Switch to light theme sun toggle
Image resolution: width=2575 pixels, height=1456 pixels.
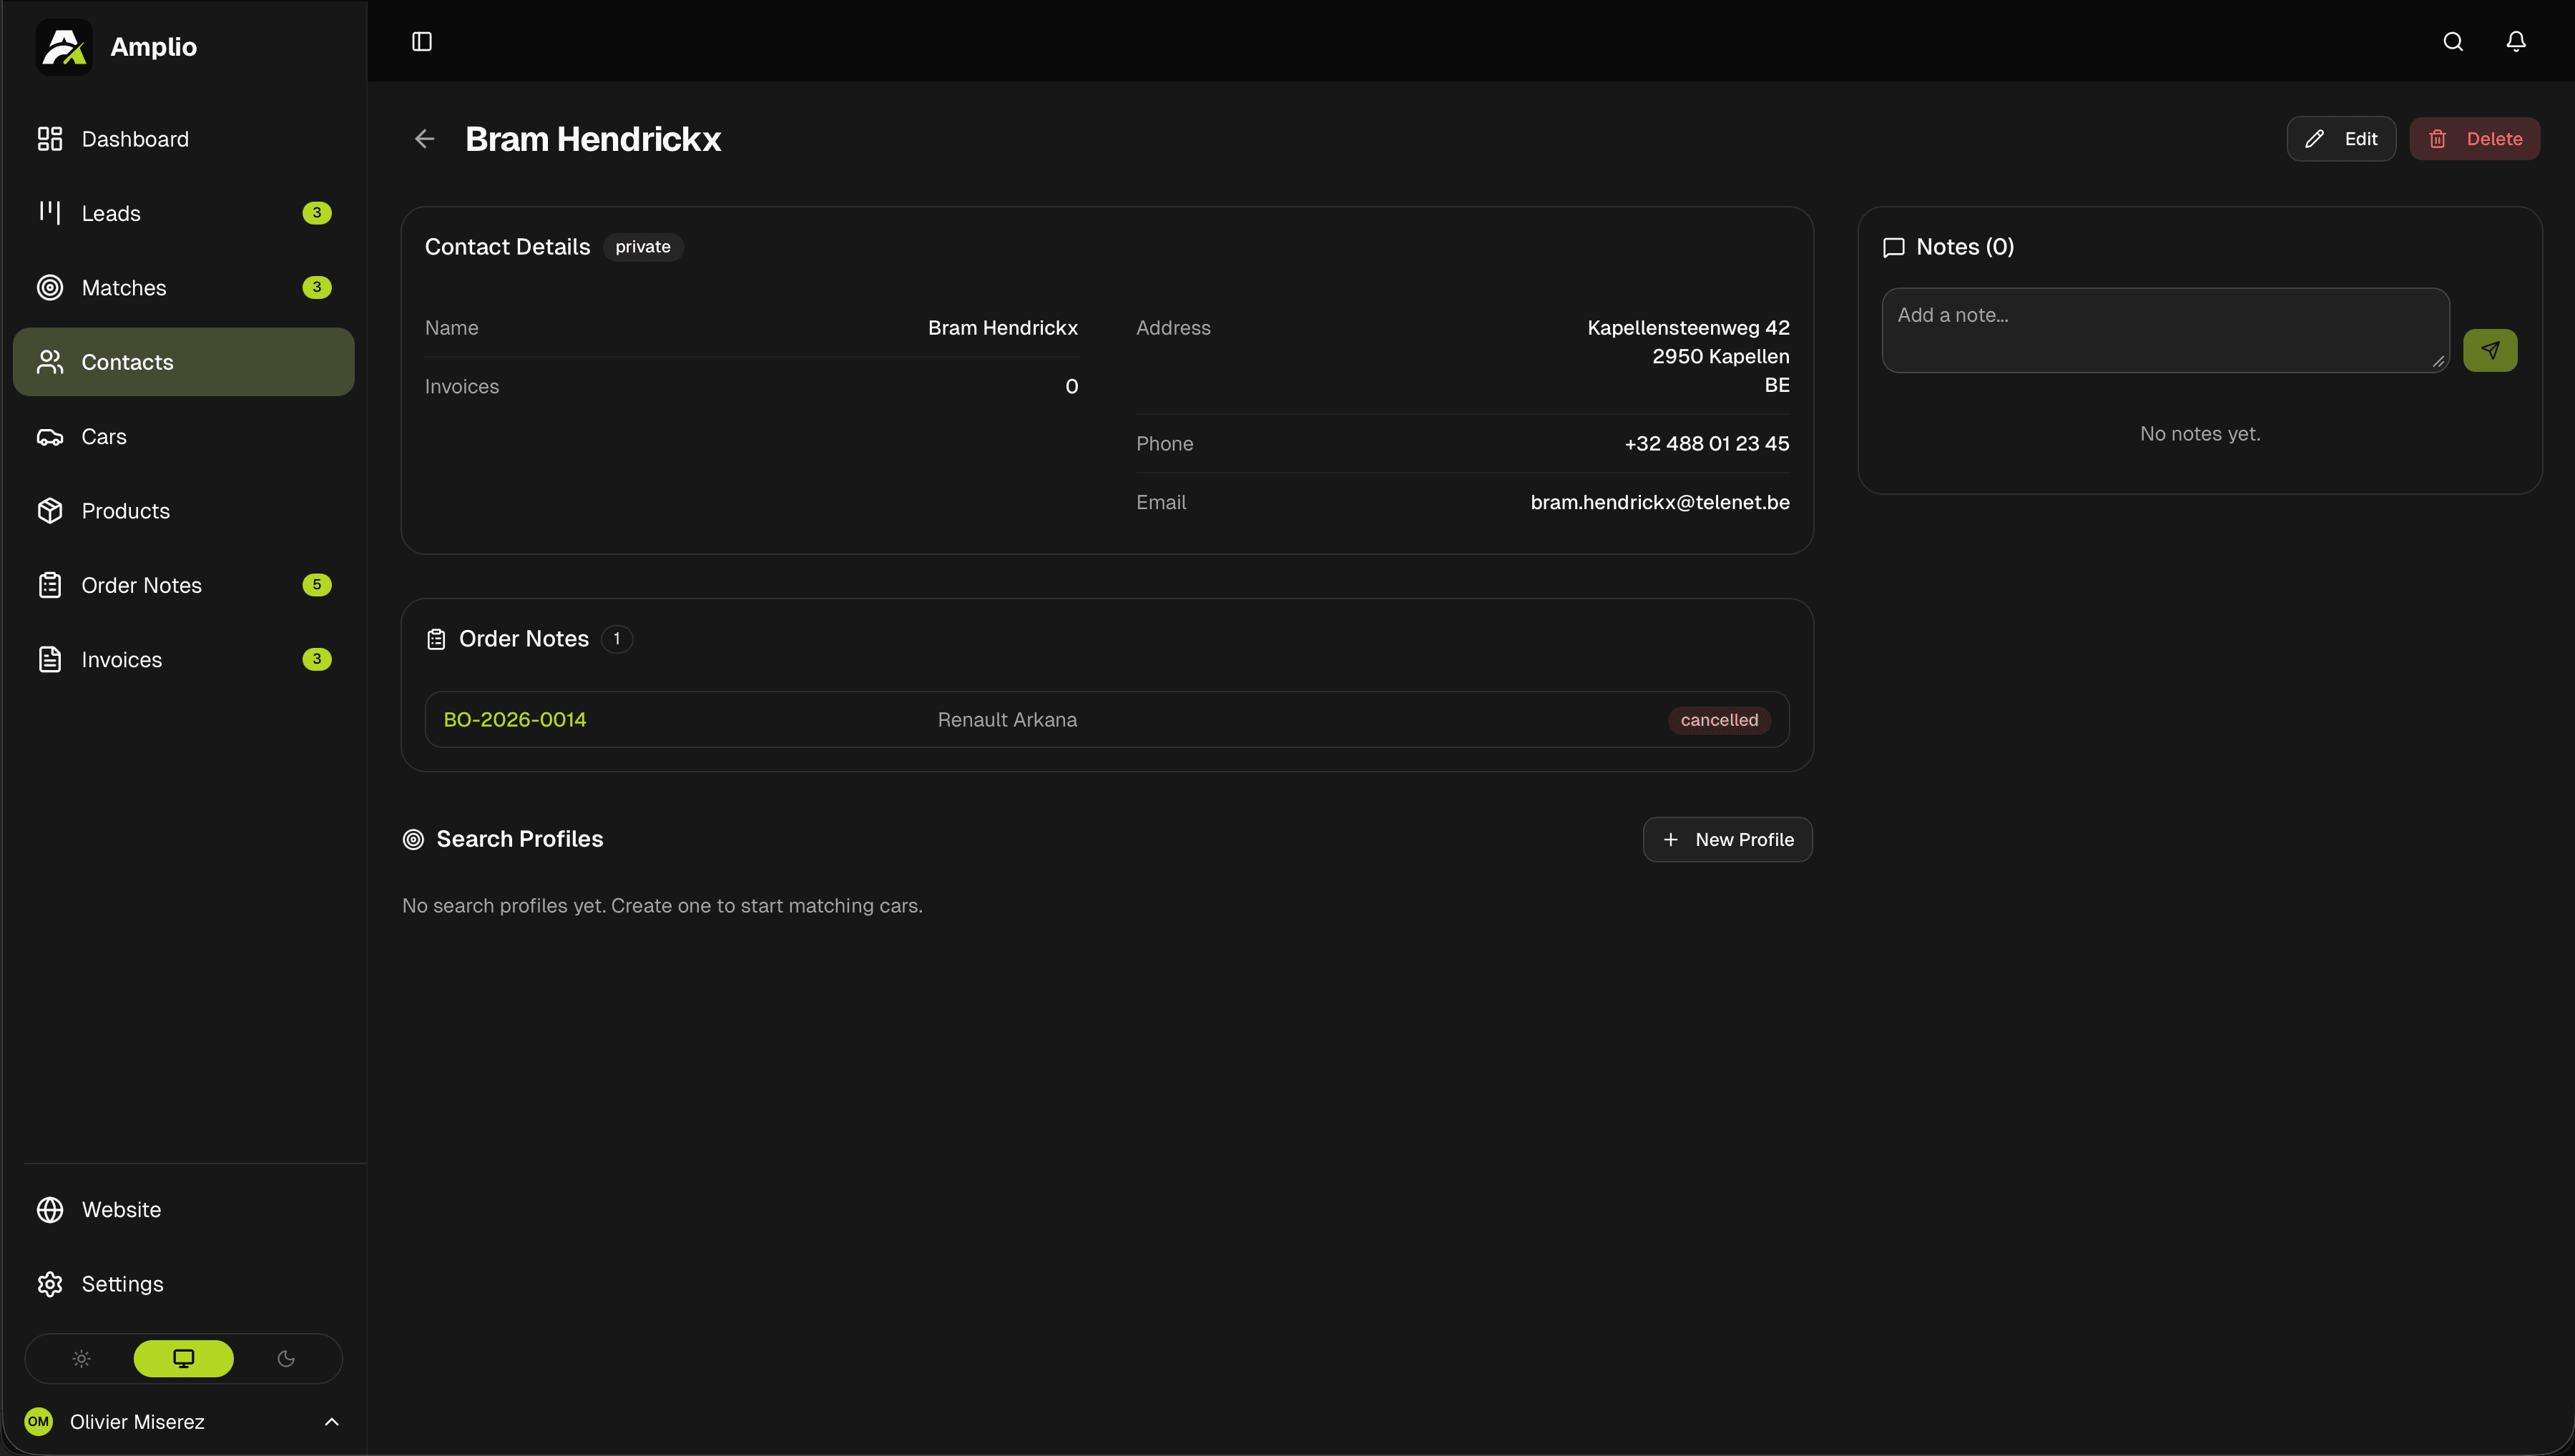pos(82,1358)
